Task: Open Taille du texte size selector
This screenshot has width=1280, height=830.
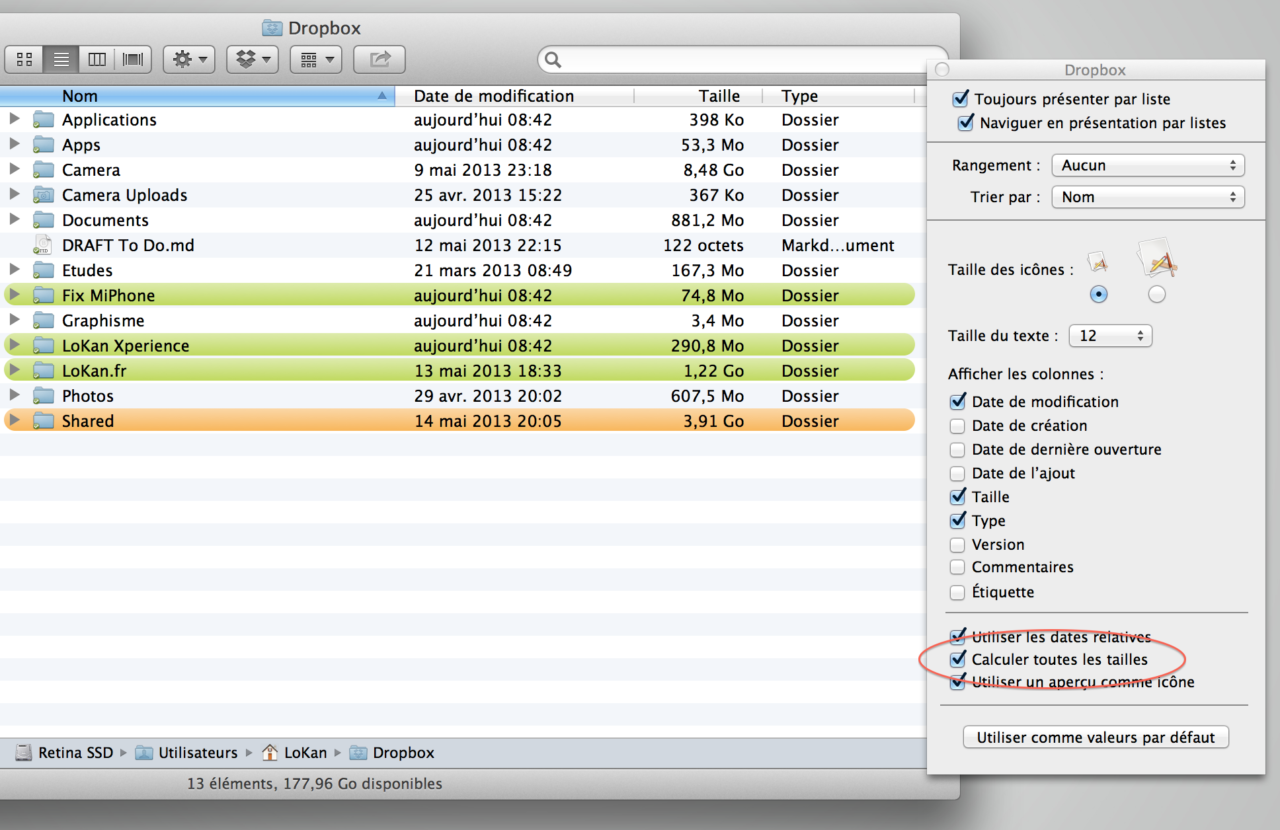Action: click(1110, 336)
